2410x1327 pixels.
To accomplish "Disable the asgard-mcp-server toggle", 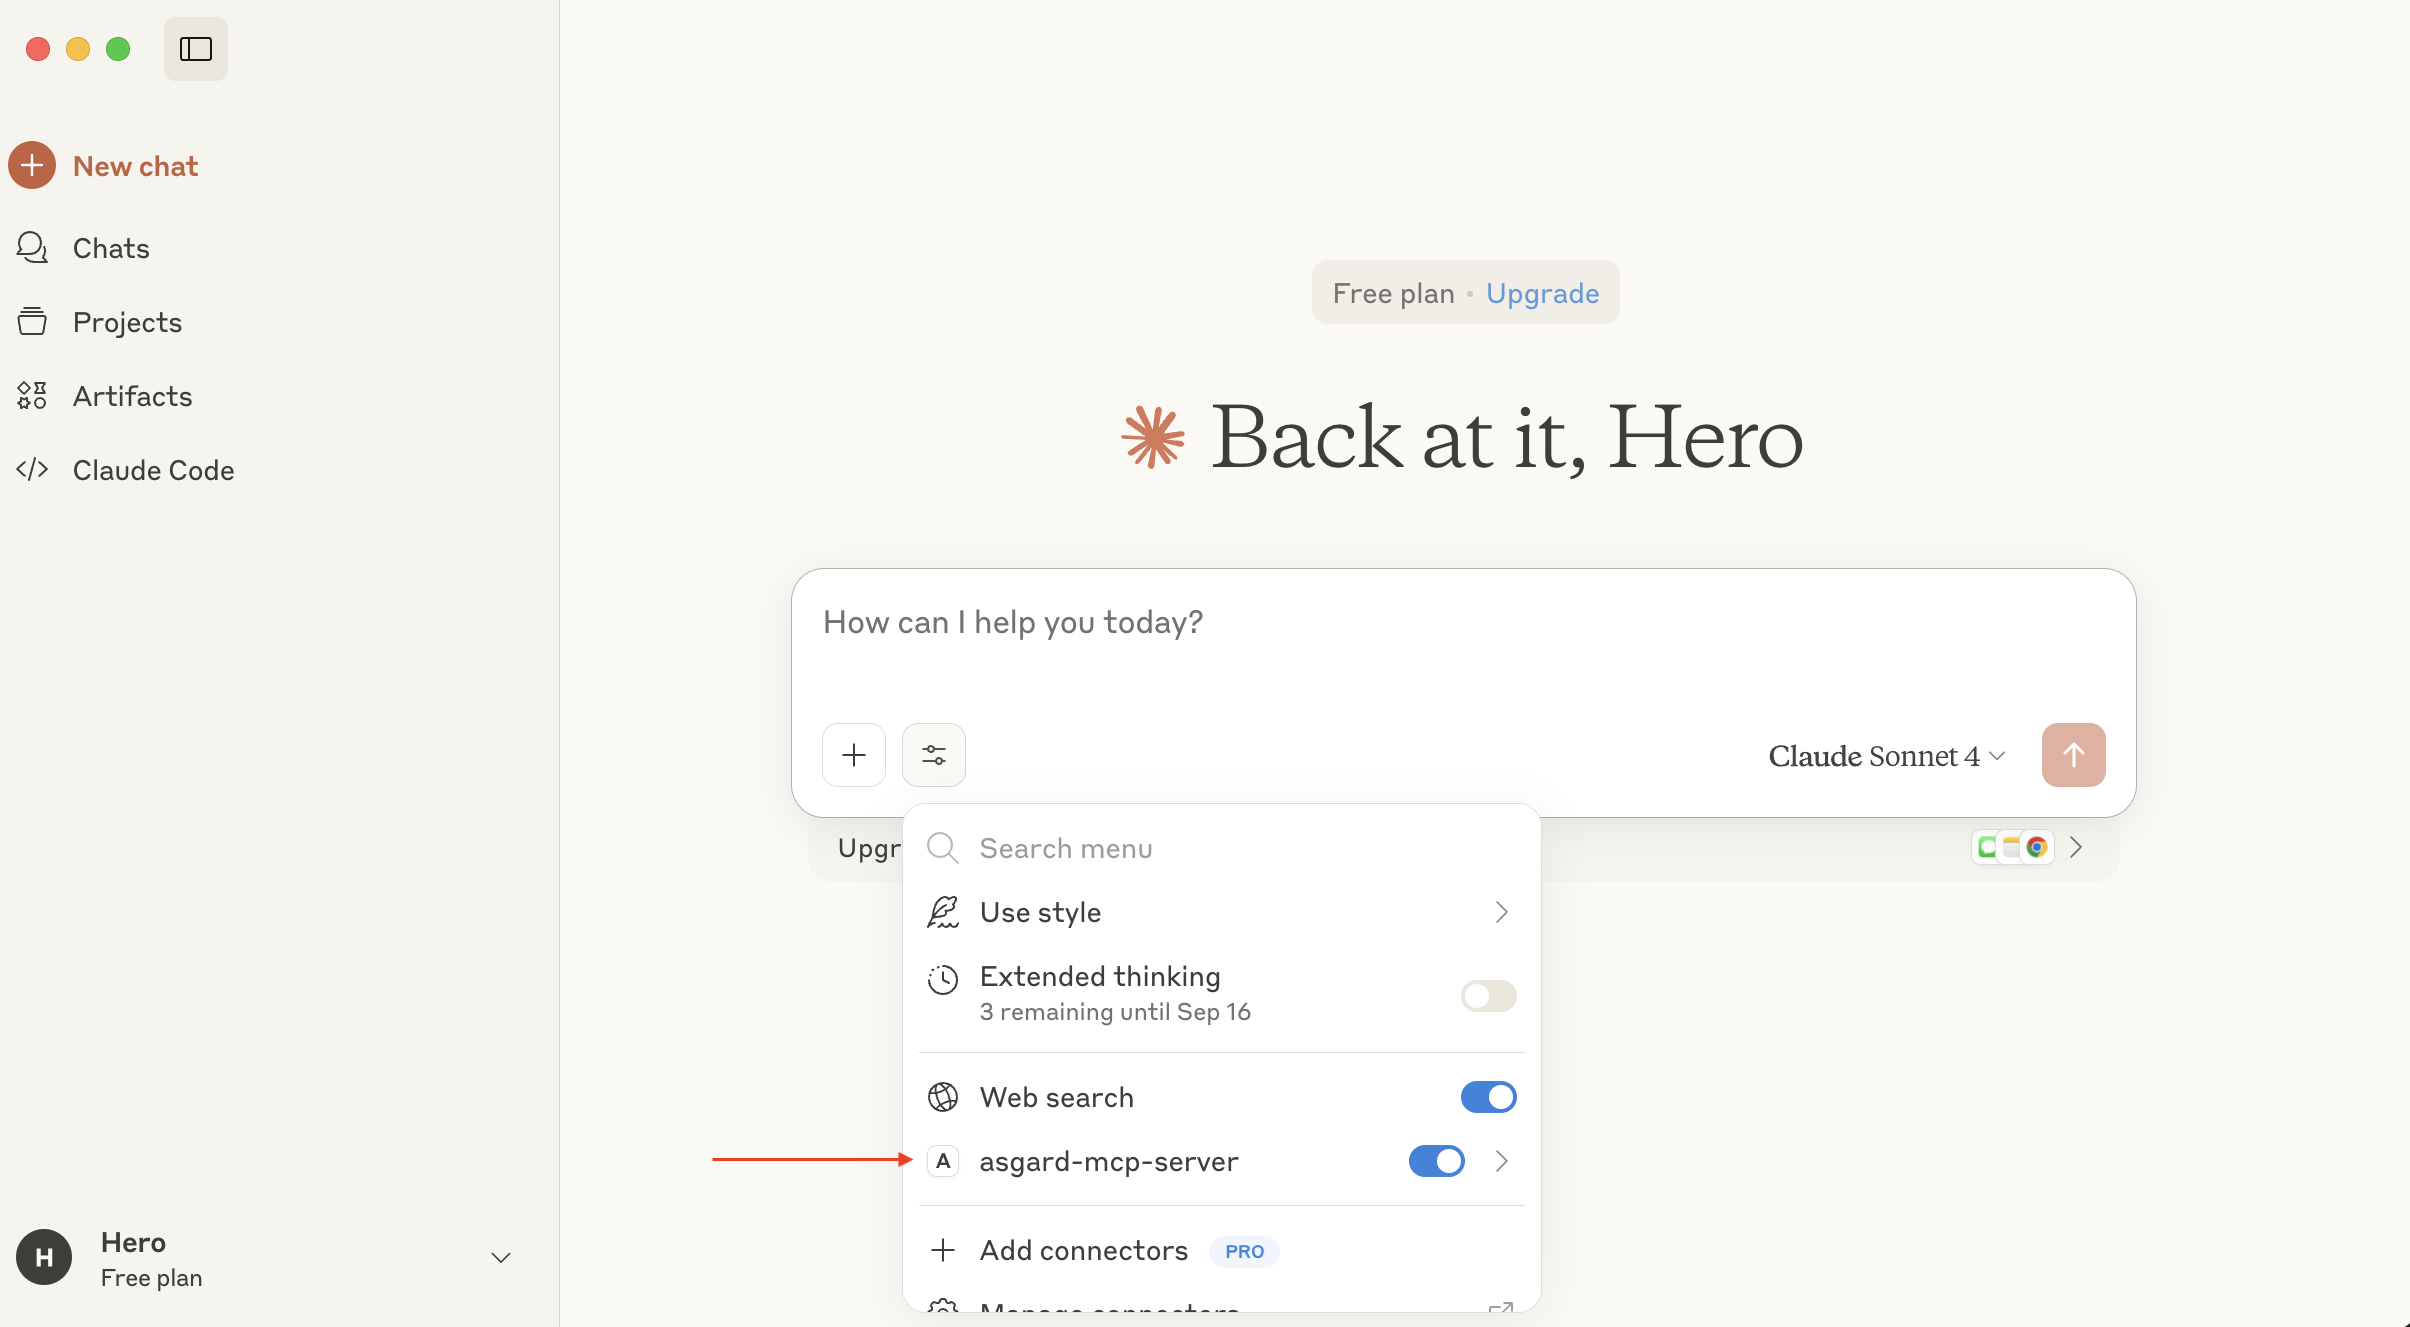I will [1436, 1161].
